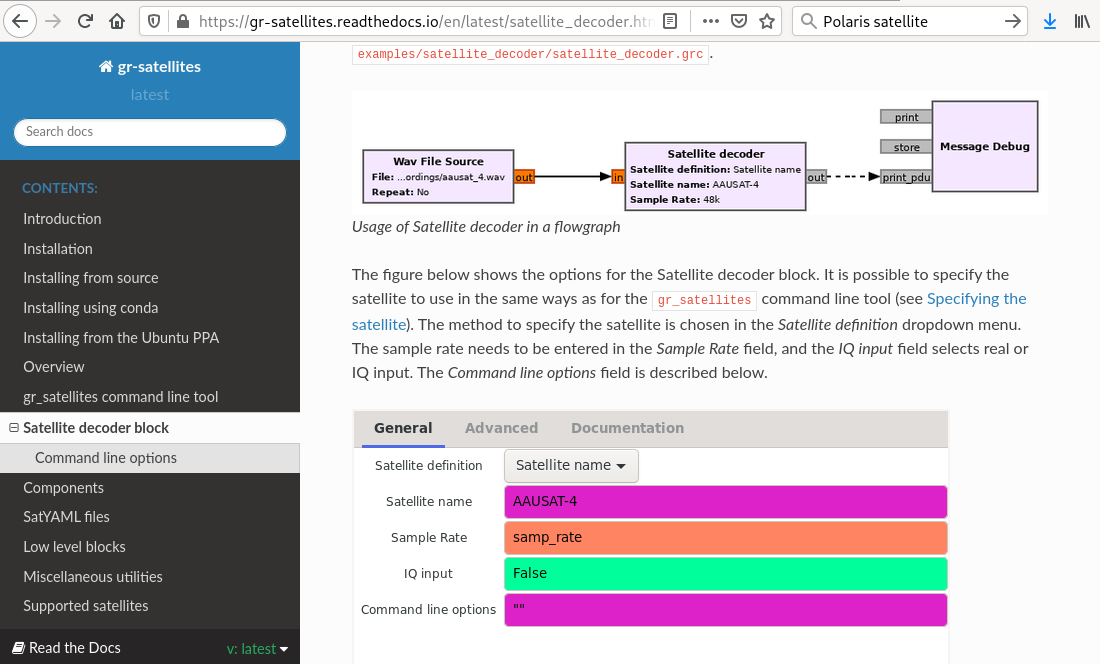Viewport: 1100px width, 664px height.
Task: Click the browser forward arrow
Action: pos(53,22)
